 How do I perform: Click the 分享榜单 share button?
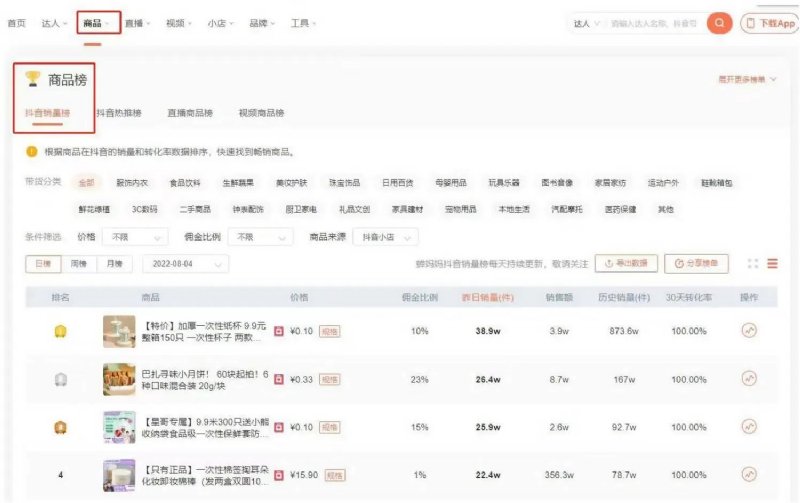(x=696, y=263)
